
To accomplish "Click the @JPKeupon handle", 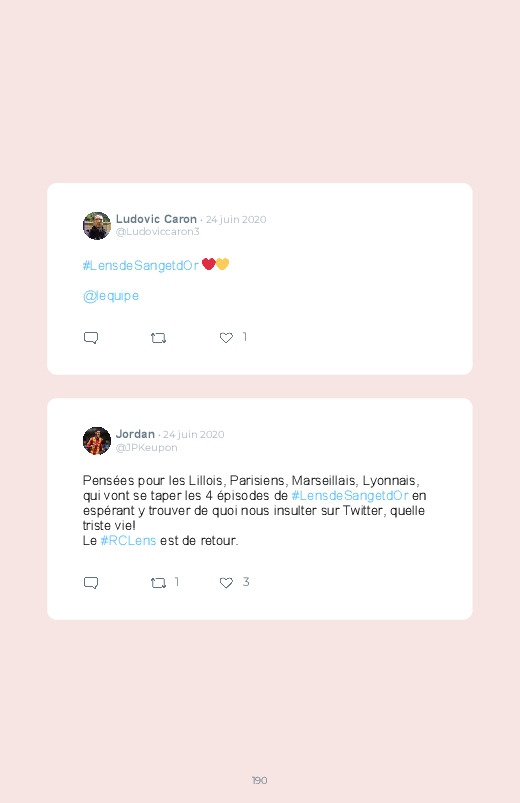I will point(147,448).
